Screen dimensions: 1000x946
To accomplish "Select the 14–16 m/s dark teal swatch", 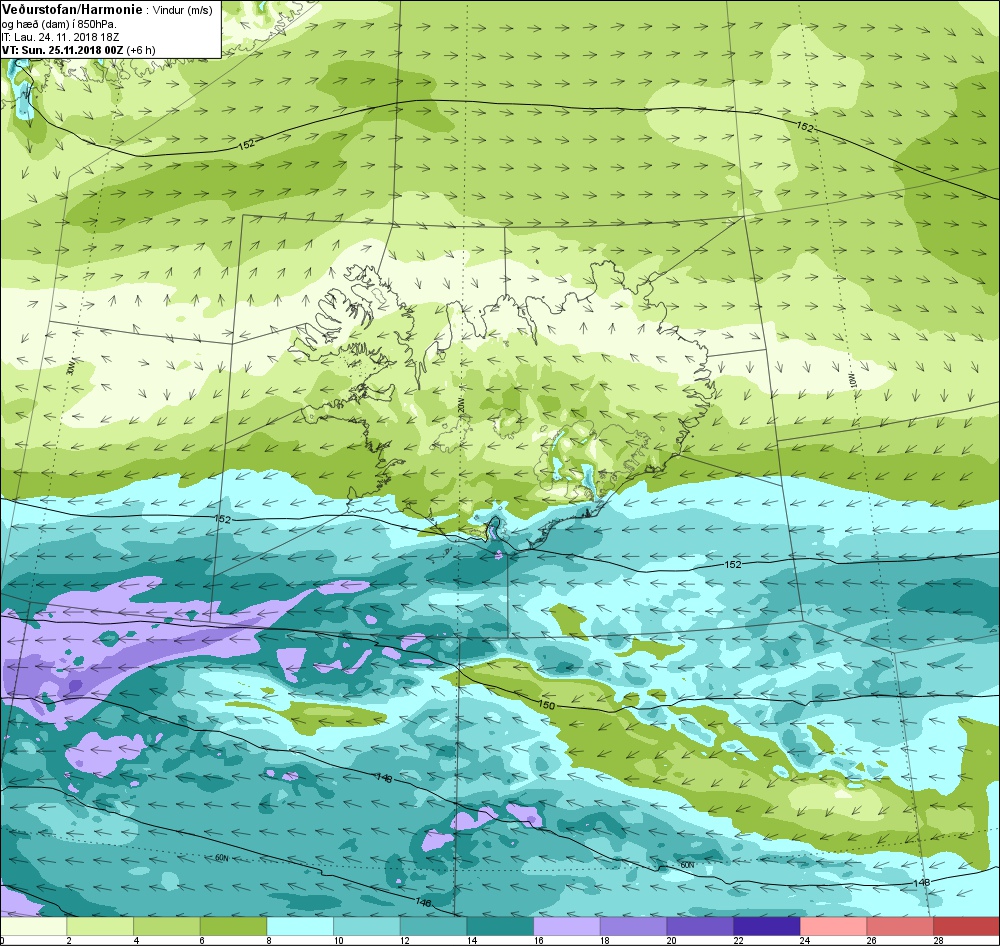I will click(500, 926).
